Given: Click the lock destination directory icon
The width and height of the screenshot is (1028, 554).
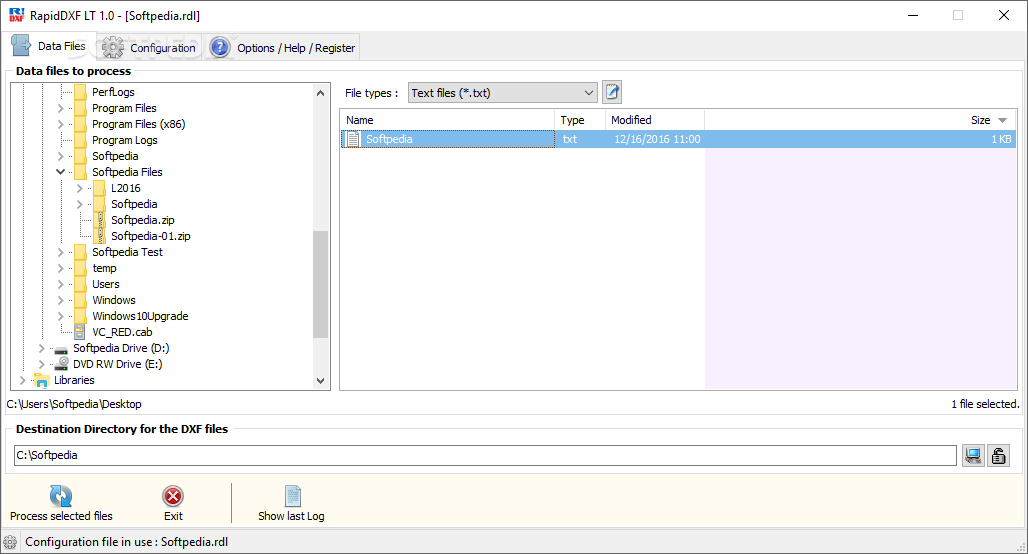Looking at the screenshot, I should [998, 455].
